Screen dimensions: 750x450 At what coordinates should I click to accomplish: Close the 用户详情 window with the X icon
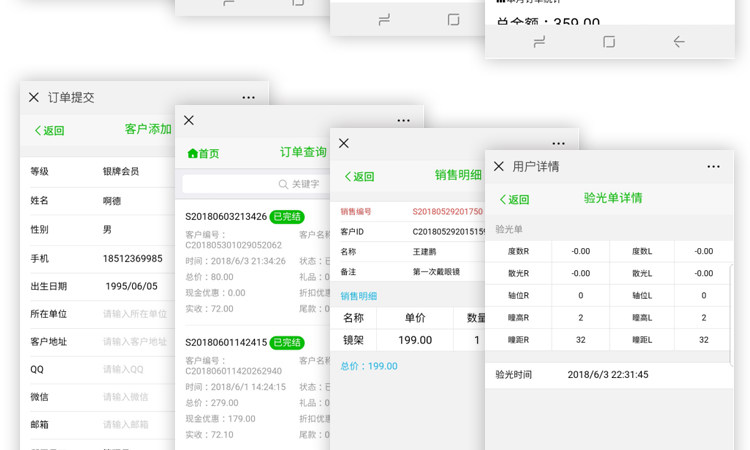tap(499, 166)
